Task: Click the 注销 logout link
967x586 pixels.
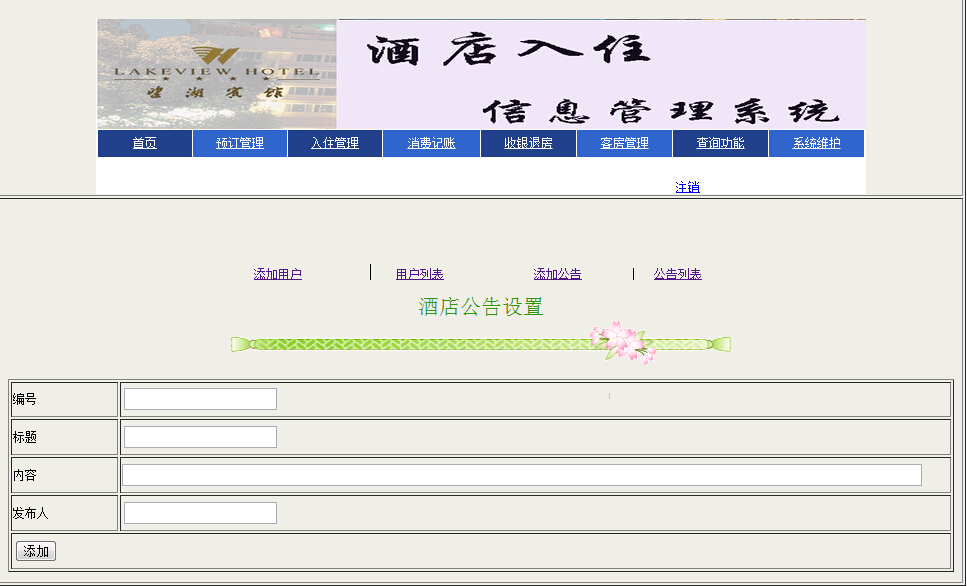Action: click(x=688, y=187)
